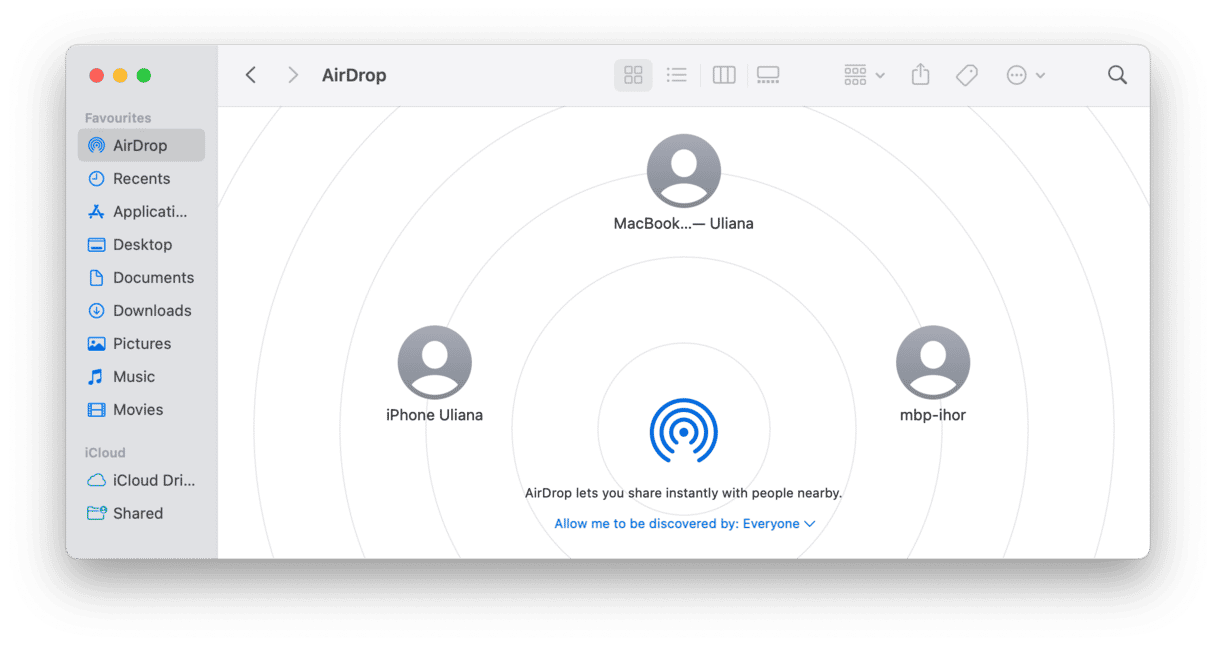Open Allow me to be discovered by dropdown
The image size is (1216, 646).
[x=685, y=523]
